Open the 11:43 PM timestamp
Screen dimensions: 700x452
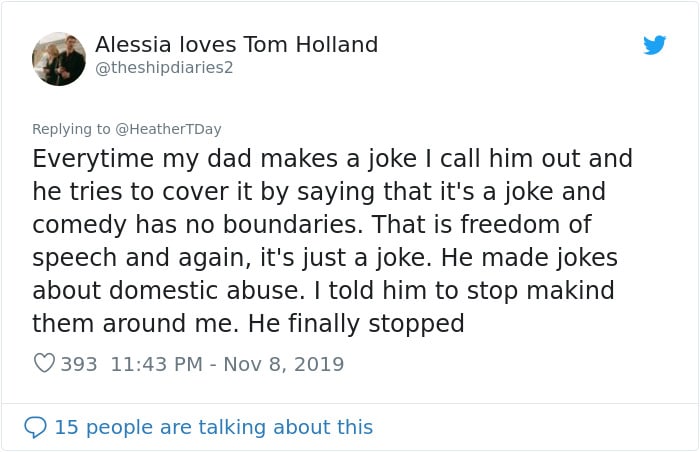coord(156,364)
